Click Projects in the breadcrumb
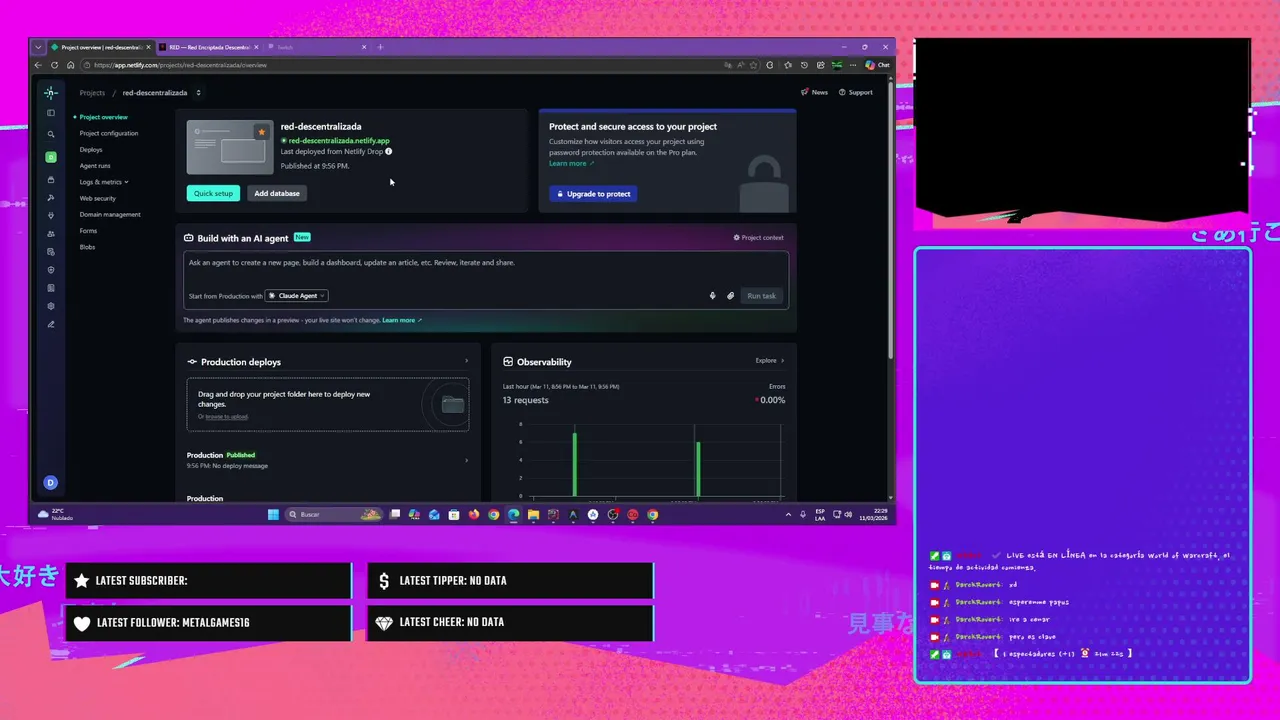The image size is (1280, 720). pyautogui.click(x=92, y=93)
